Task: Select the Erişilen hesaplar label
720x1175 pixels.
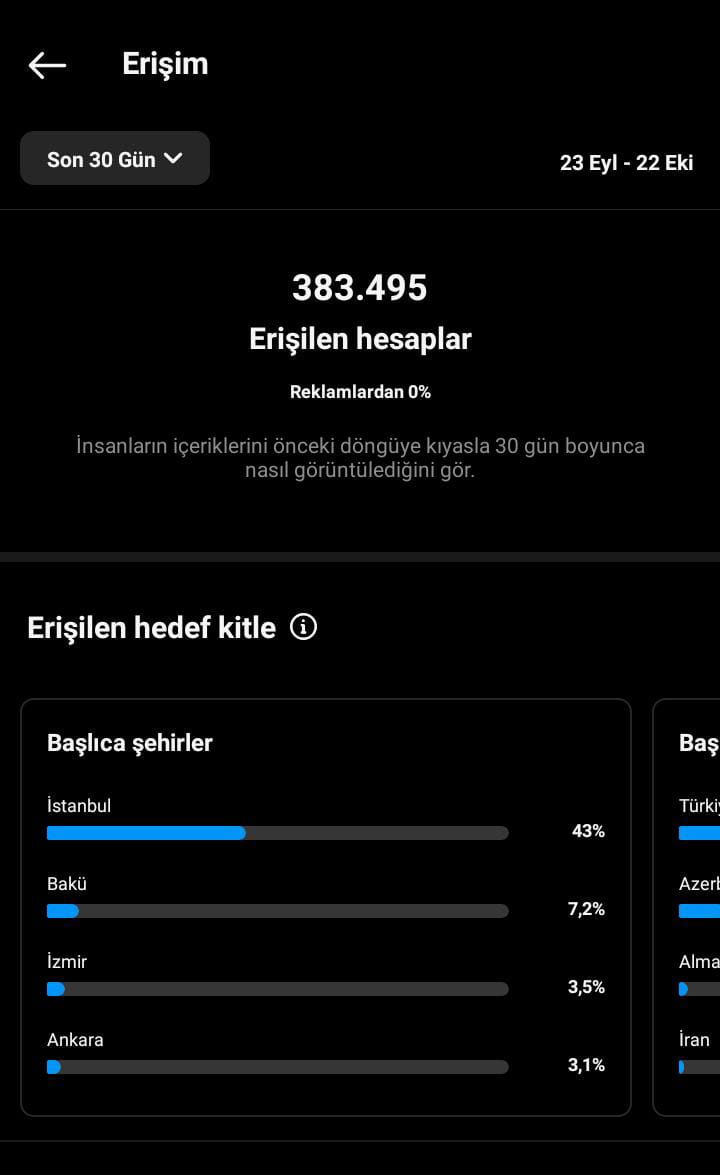Action: coord(360,339)
